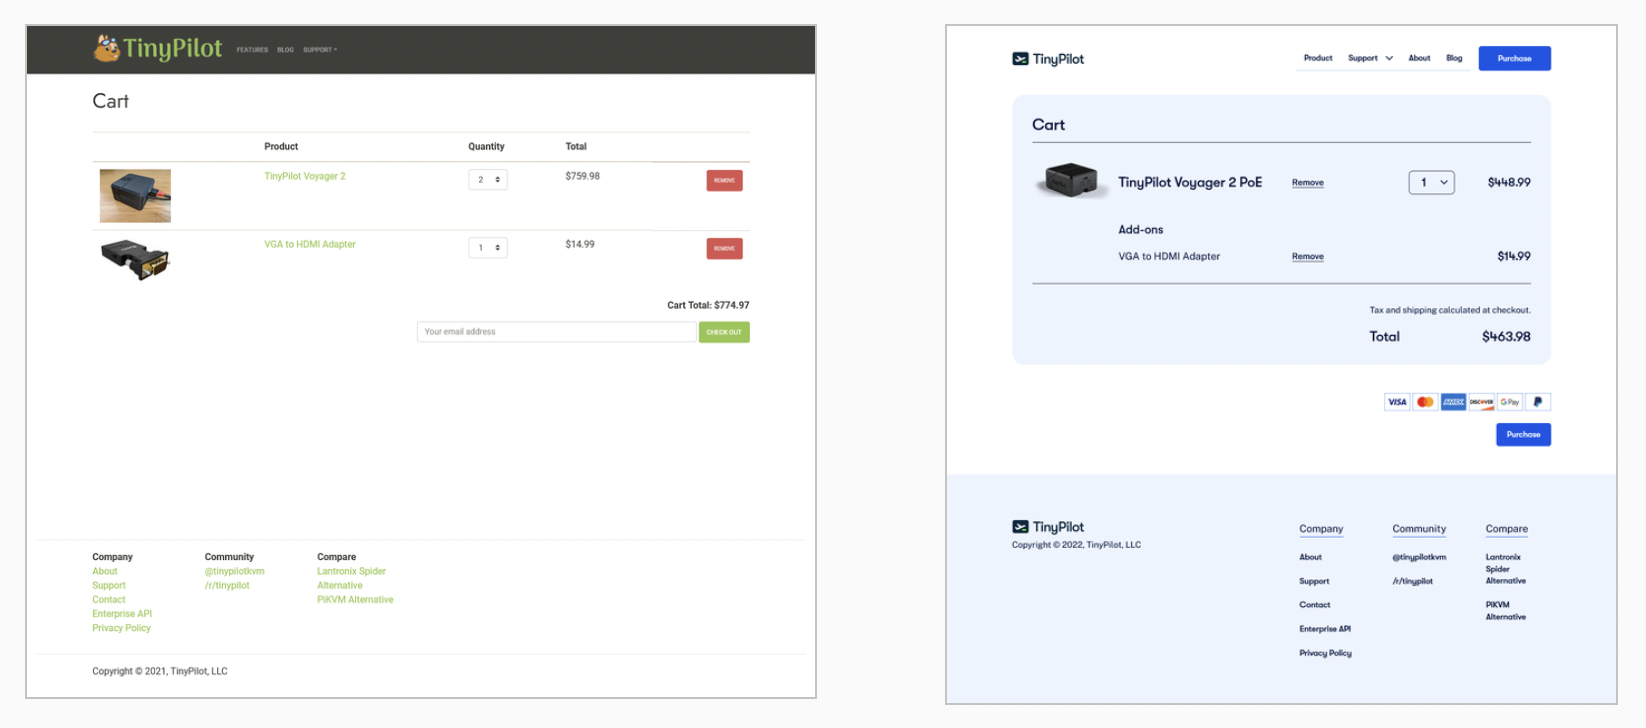Viewport: 1646px width, 728px height.
Task: Click the blue Purchase button below payment icons
Action: pyautogui.click(x=1522, y=434)
